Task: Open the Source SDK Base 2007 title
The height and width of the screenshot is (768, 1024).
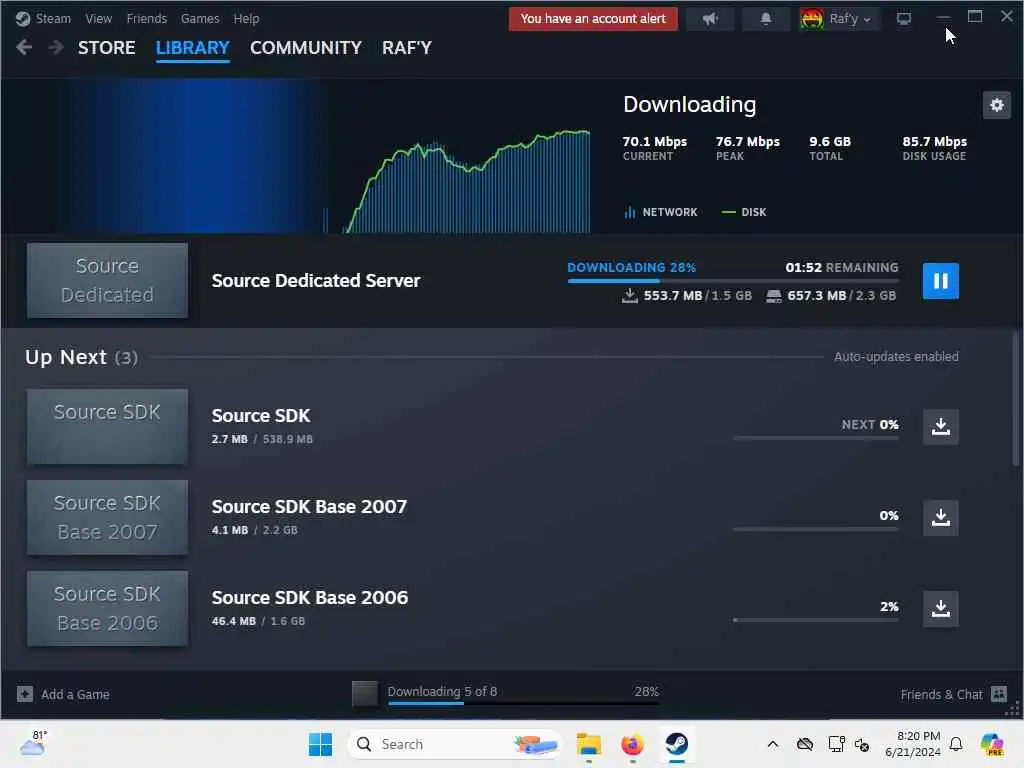Action: 309,507
